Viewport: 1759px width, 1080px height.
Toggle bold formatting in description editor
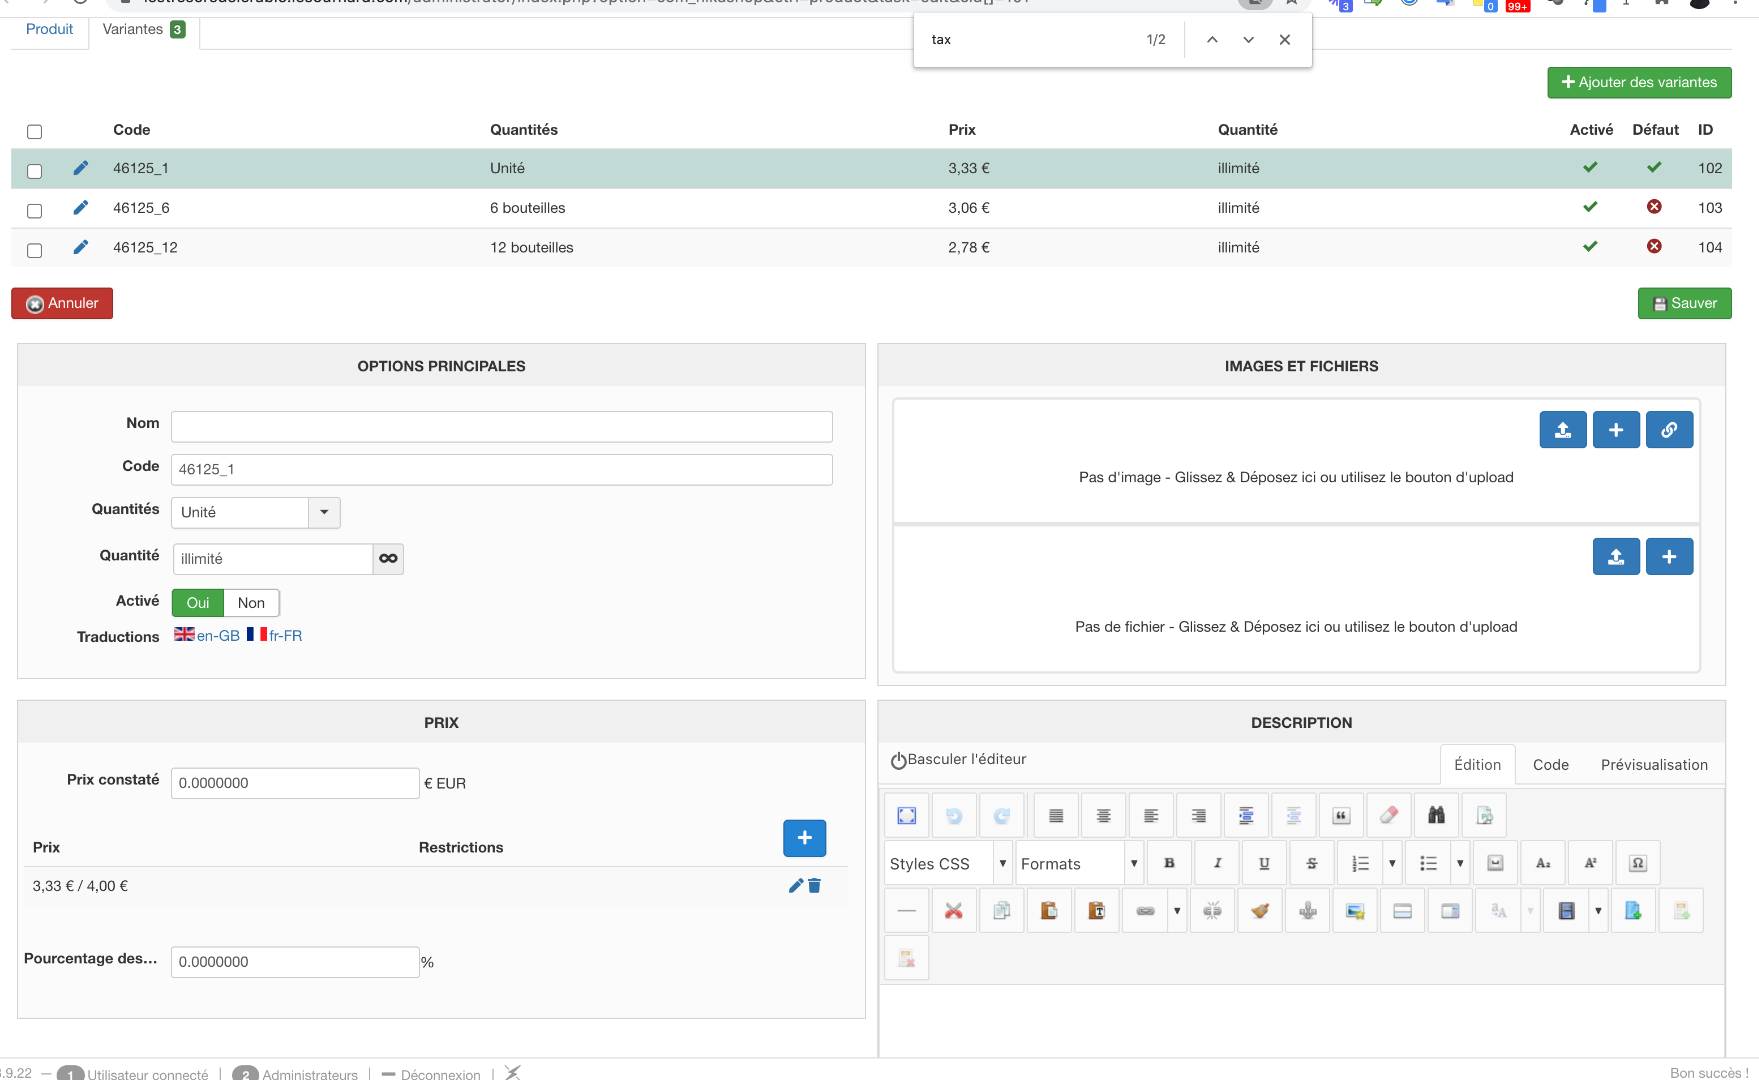pyautogui.click(x=1169, y=864)
